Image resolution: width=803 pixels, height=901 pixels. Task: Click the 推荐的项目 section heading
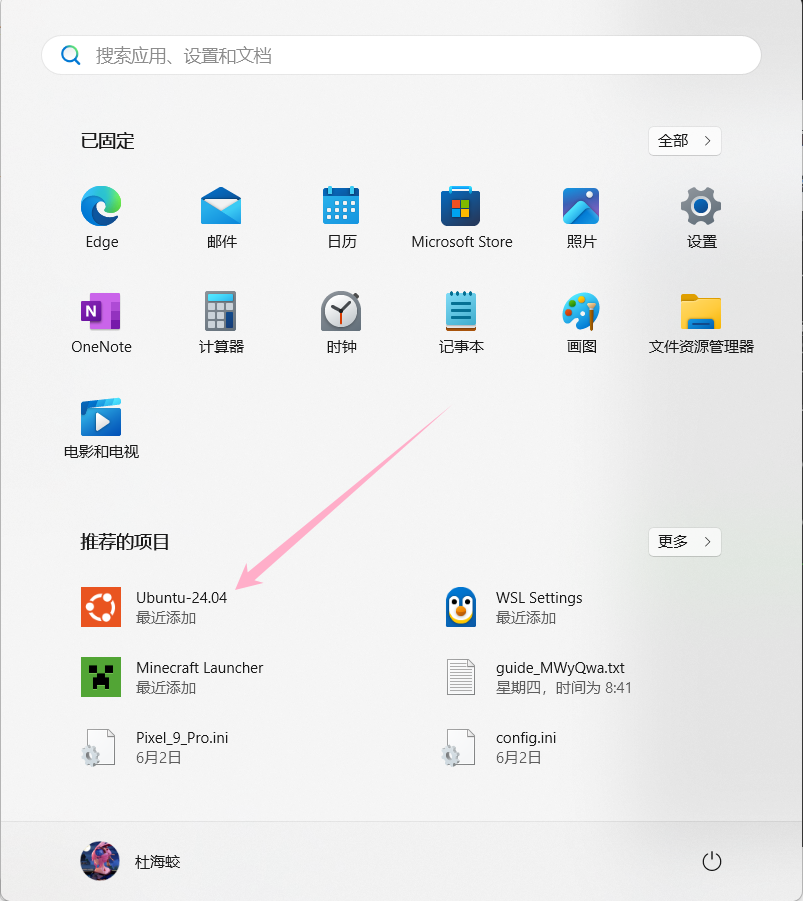coord(125,542)
